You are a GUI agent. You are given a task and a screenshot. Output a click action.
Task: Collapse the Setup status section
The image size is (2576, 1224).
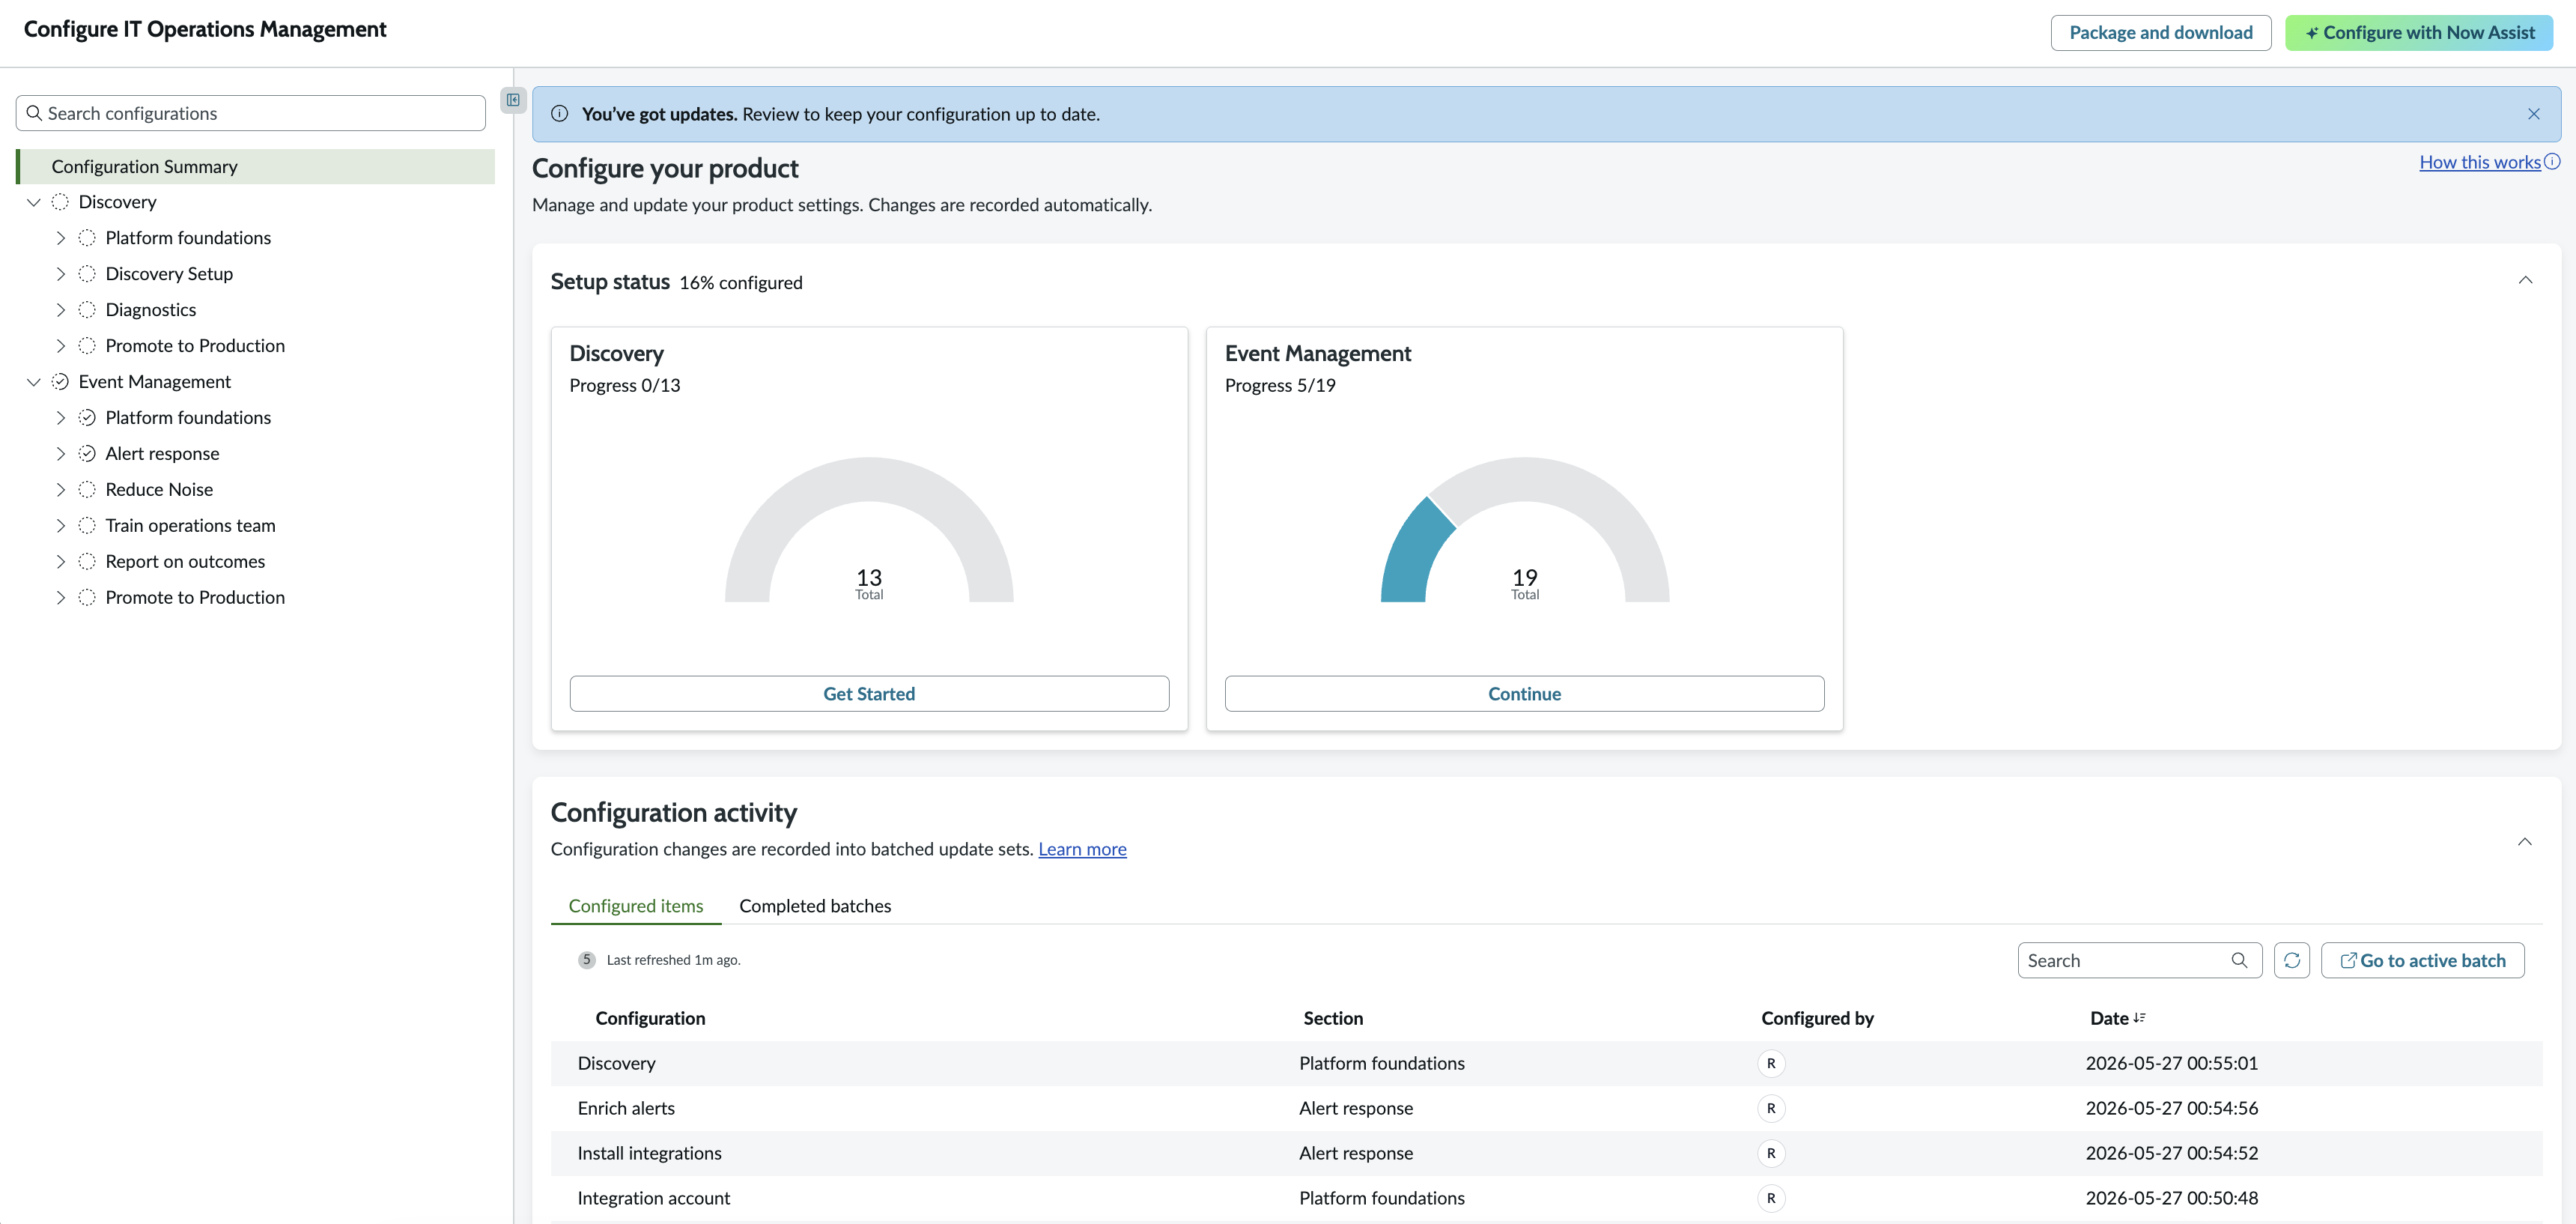(x=2524, y=280)
